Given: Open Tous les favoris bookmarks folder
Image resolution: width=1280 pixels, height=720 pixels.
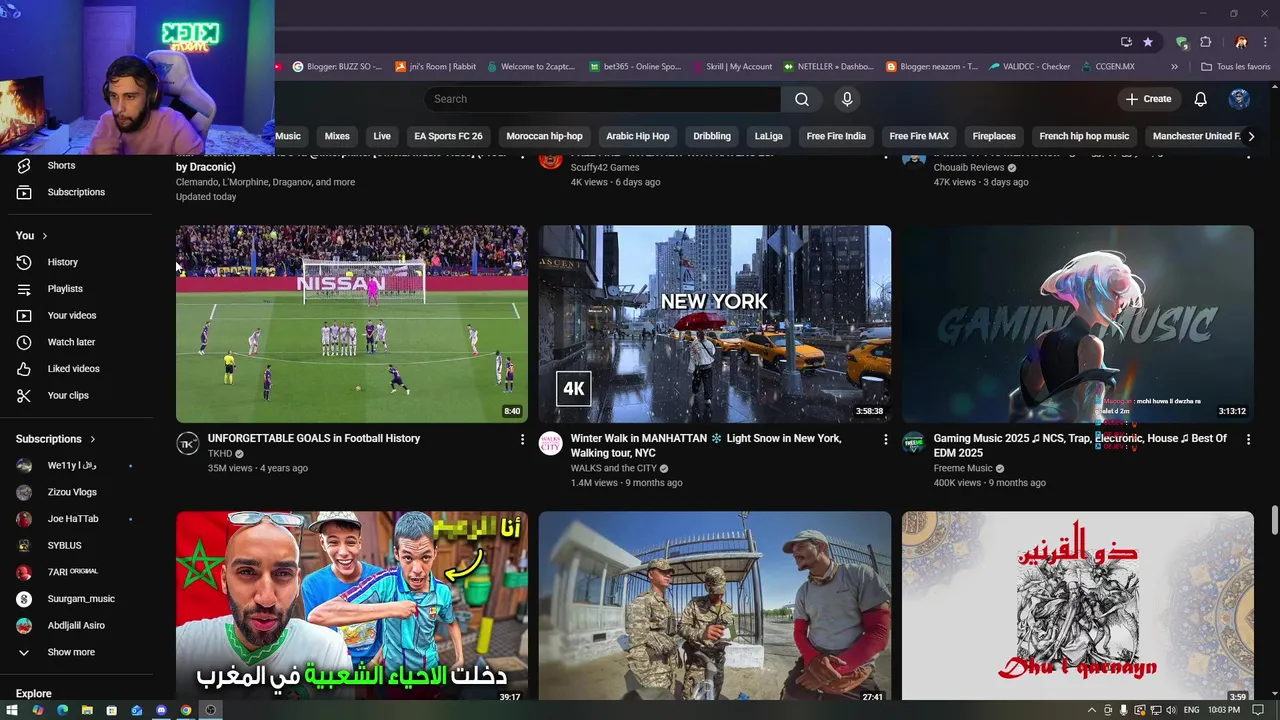Looking at the screenshot, I should [x=1236, y=67].
